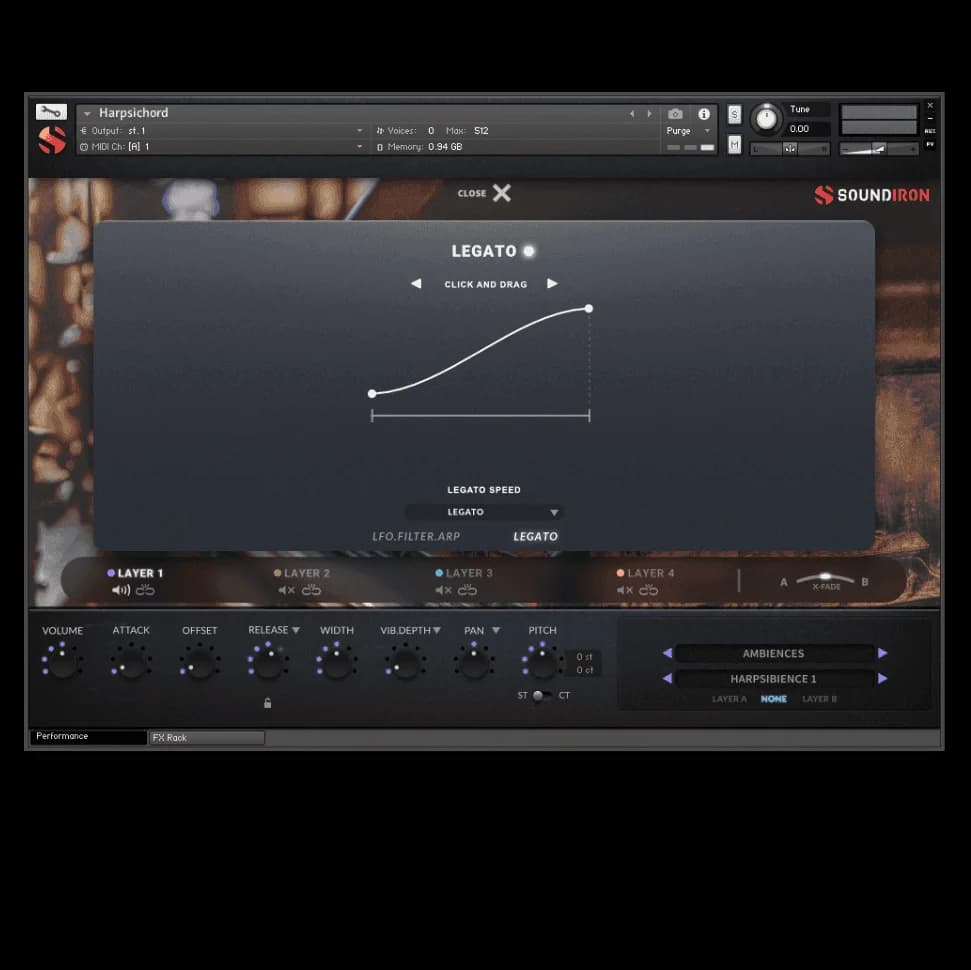The image size is (971, 970).
Task: Close the Legato panel with the X button
Action: [x=501, y=193]
